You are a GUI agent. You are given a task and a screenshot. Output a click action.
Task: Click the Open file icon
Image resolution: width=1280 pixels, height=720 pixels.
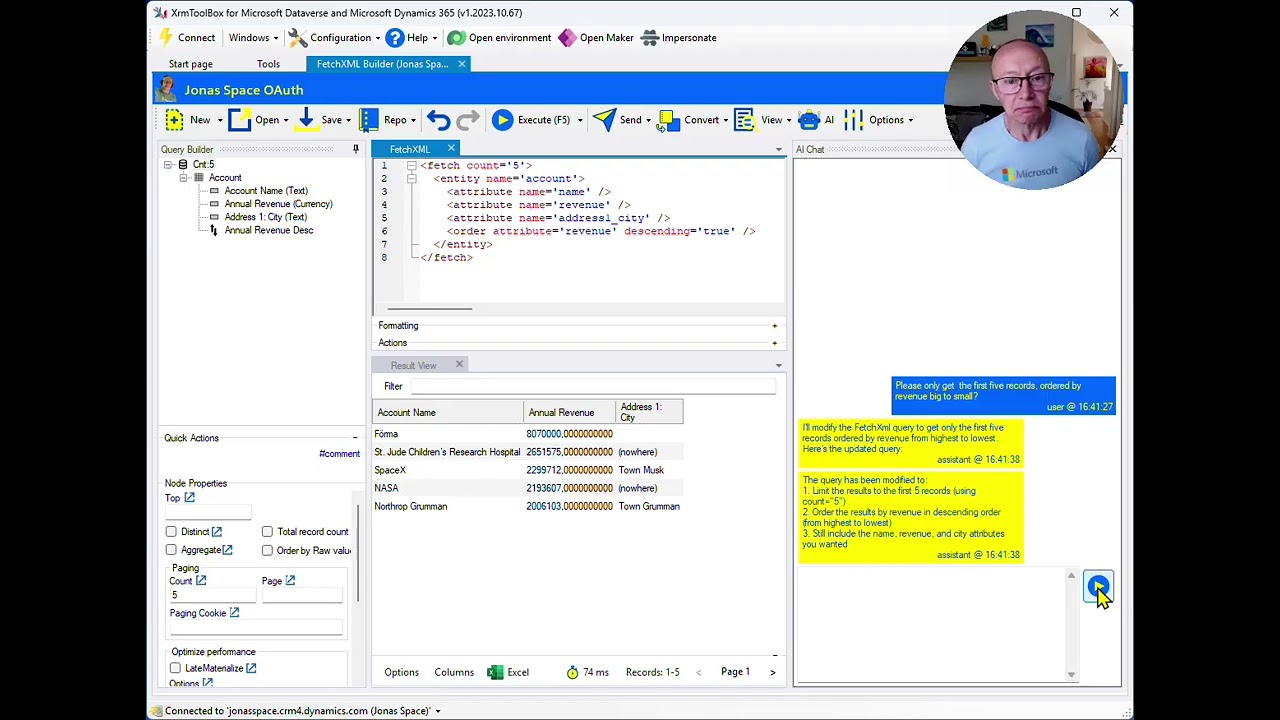(240, 120)
